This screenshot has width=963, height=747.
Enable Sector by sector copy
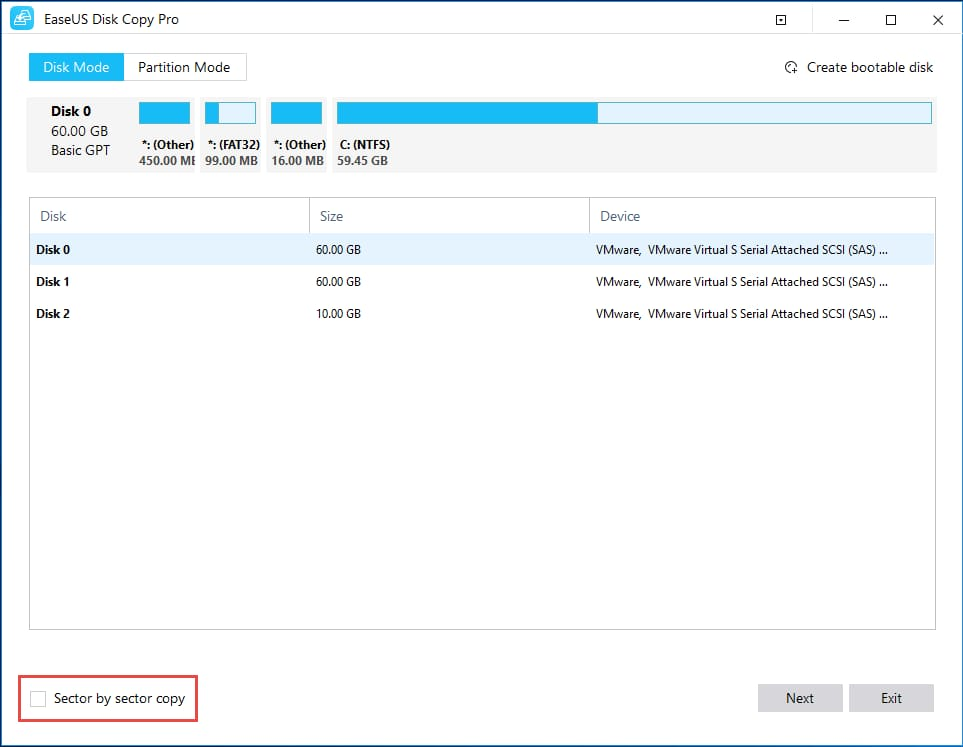click(x=38, y=698)
